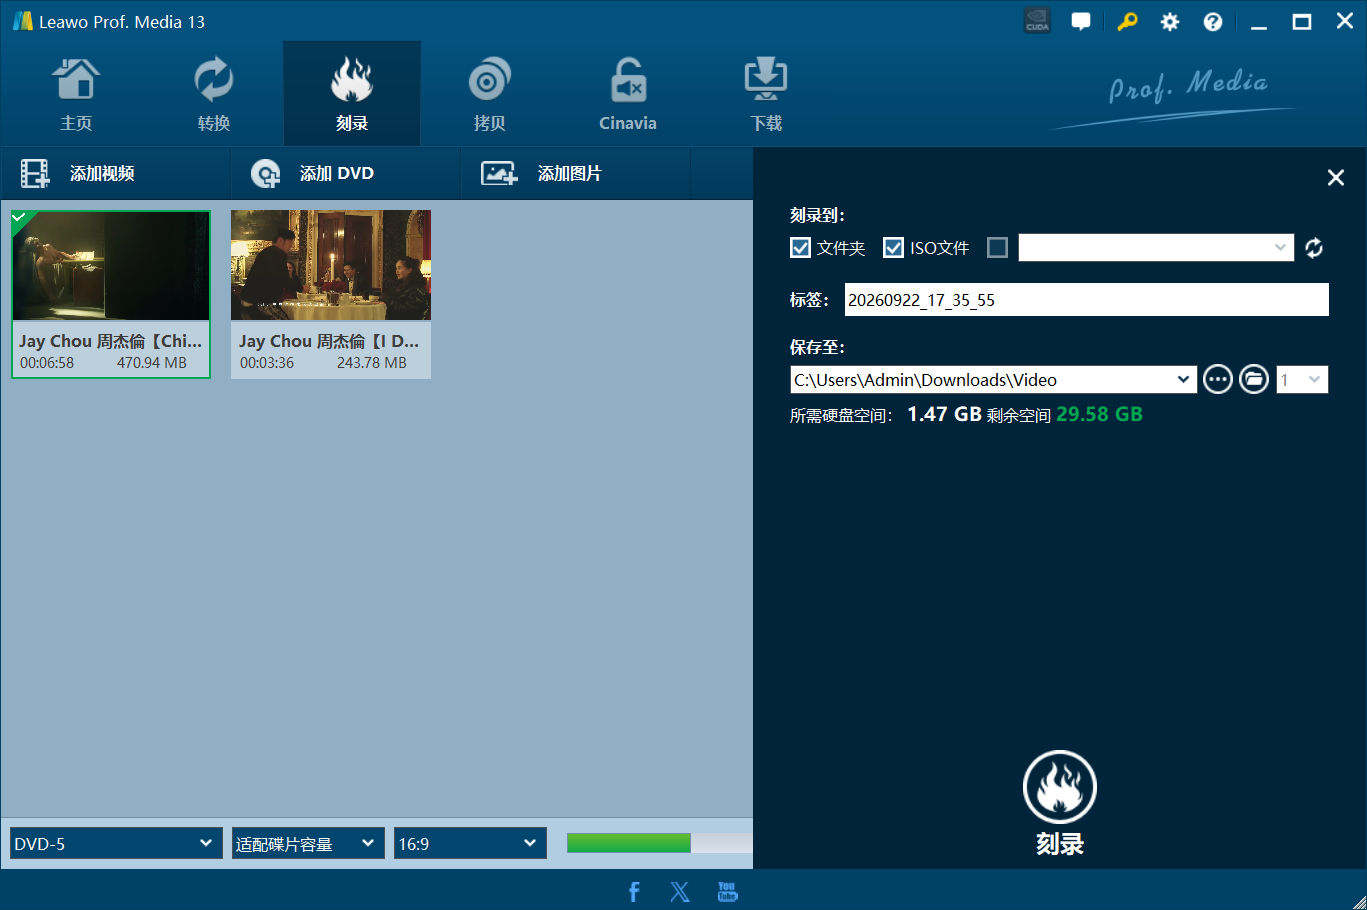
Task: Uncheck the green checkmark on first video
Action: click(x=20, y=218)
